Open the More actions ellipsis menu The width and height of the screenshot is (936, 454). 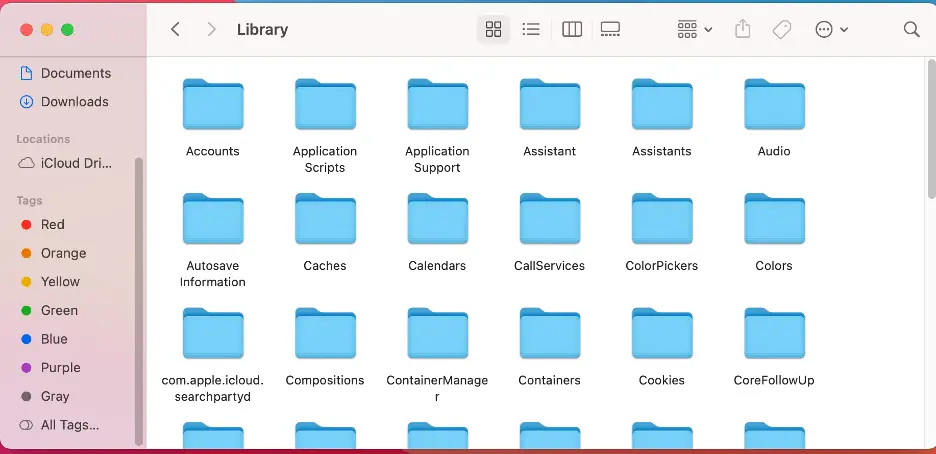click(x=832, y=29)
